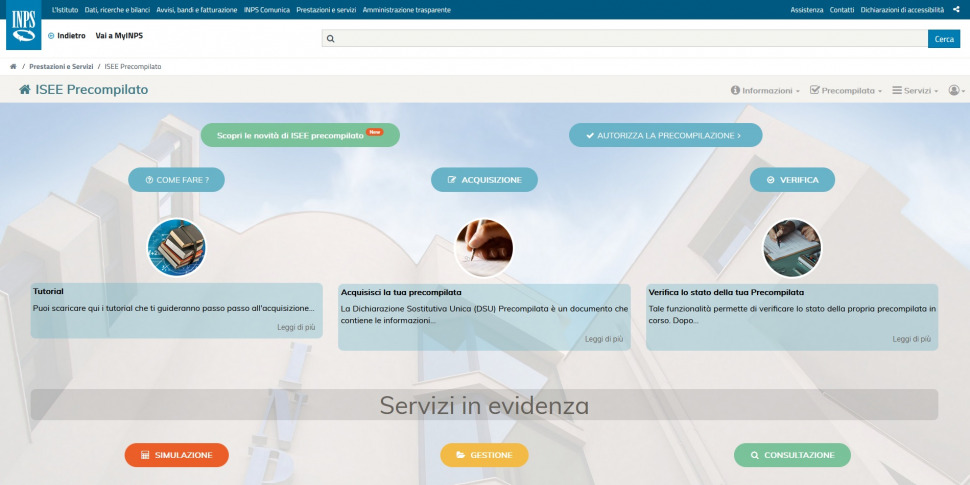Viewport: 970px width, 485px height.
Task: Open INPS Comunica menu
Action: click(x=267, y=10)
